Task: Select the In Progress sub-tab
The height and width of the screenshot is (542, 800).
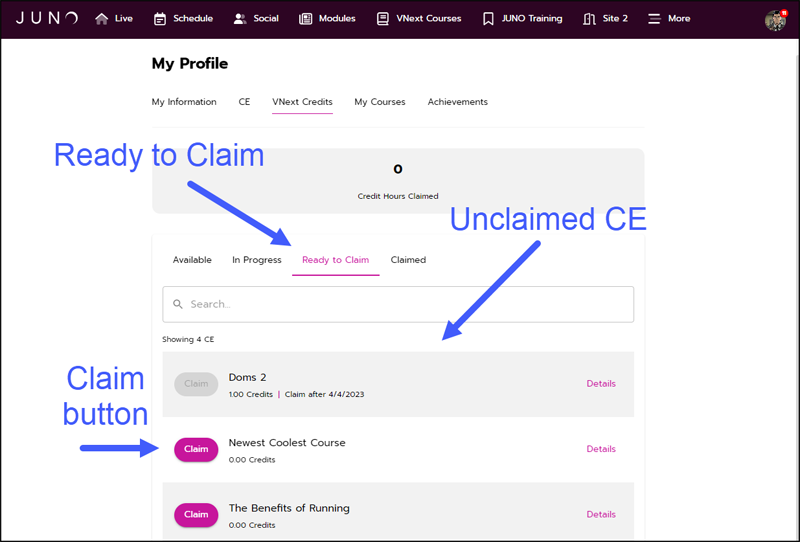Action: pos(257,260)
